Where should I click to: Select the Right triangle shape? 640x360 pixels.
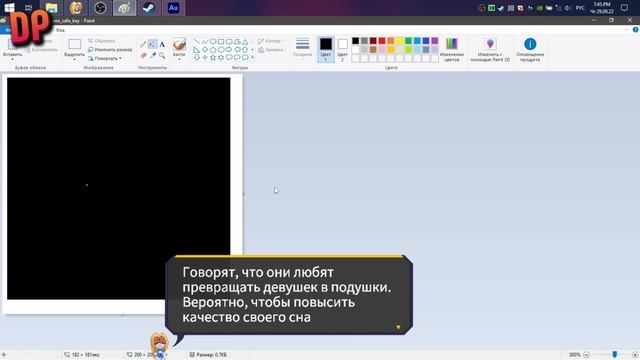[197, 49]
